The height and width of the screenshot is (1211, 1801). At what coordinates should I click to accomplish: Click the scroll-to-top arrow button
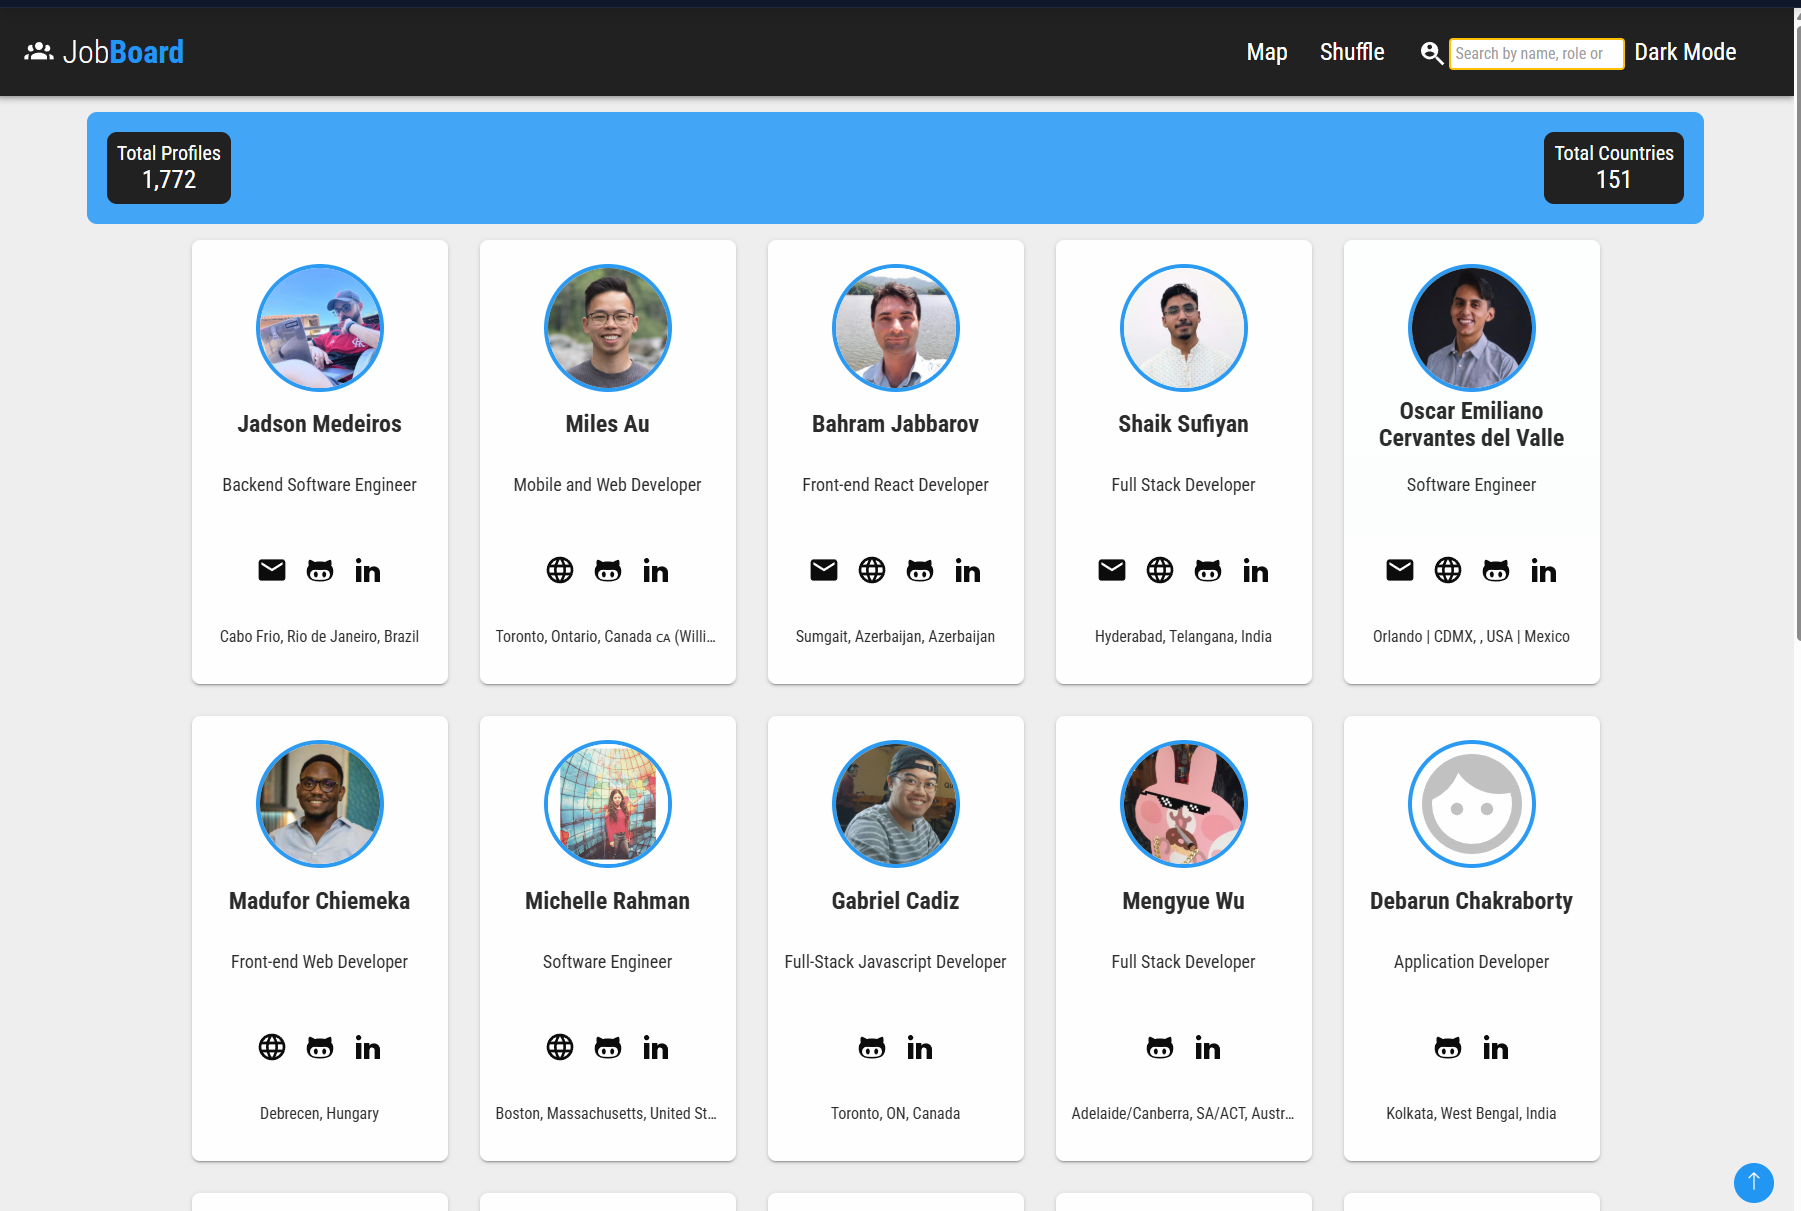tap(1753, 1183)
